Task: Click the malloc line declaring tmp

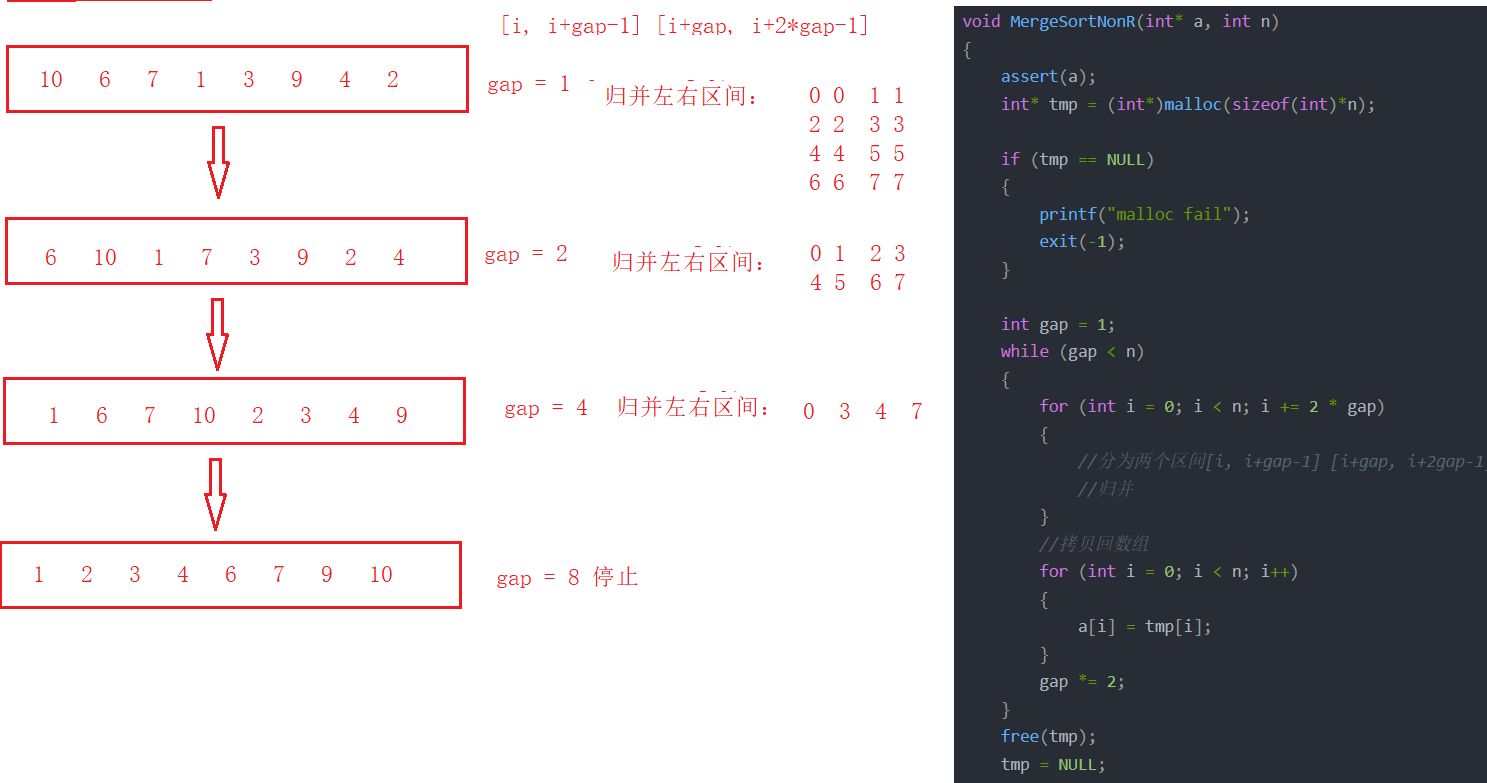Action: (1188, 104)
